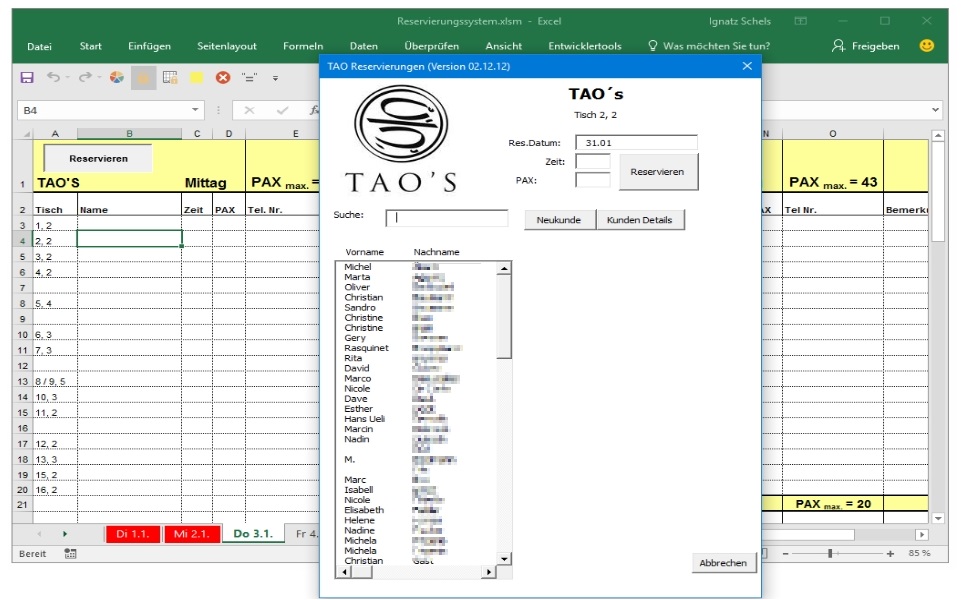
Task: Click the protected sheet grid icon
Action: [x=170, y=77]
